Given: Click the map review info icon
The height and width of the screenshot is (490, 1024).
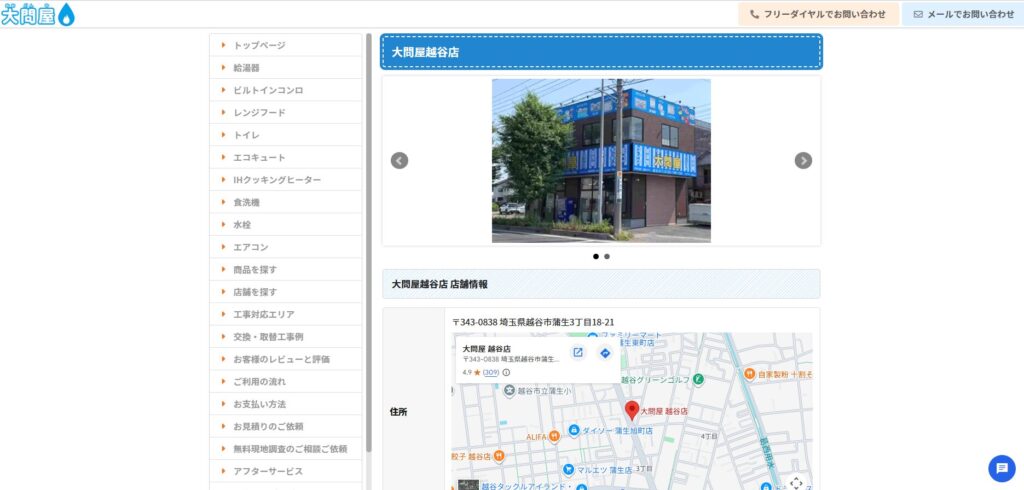Looking at the screenshot, I should click(x=506, y=372).
